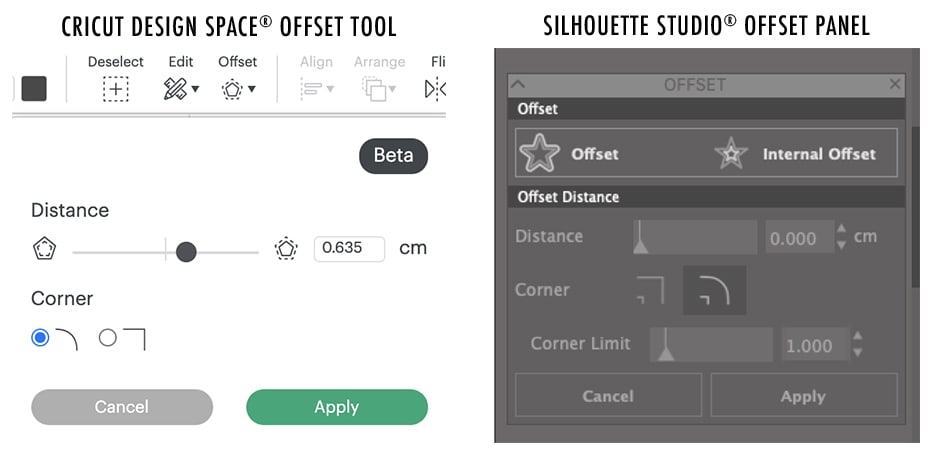
Task: Click the Silhouette Distance stepper up arrow
Action: pos(841,230)
